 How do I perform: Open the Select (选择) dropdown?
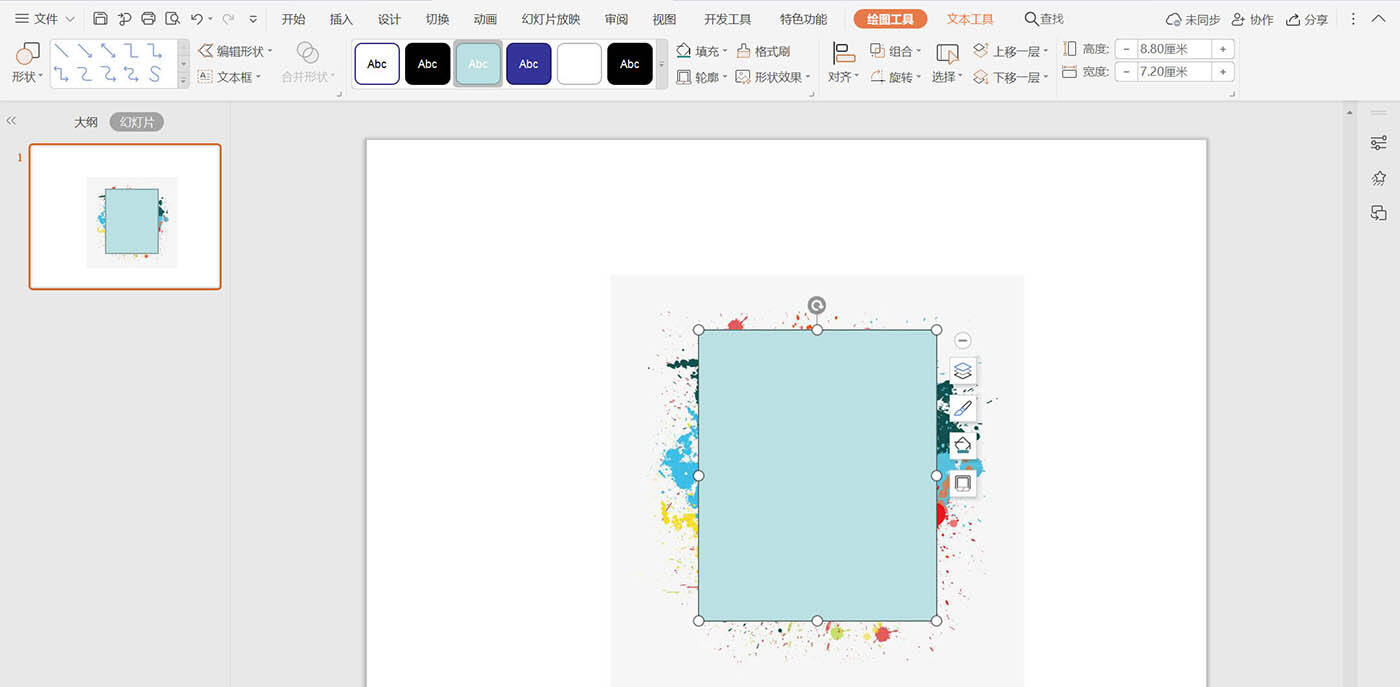click(x=947, y=63)
